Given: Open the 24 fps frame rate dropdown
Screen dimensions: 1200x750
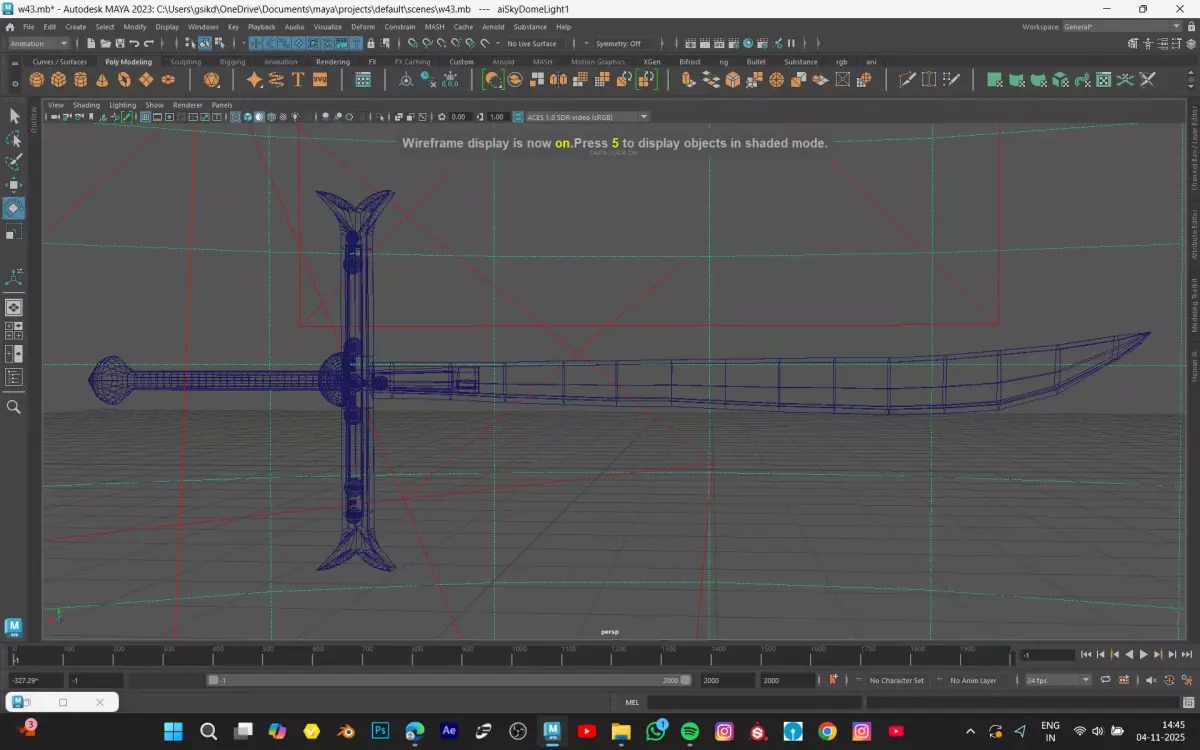Looking at the screenshot, I should point(1058,680).
